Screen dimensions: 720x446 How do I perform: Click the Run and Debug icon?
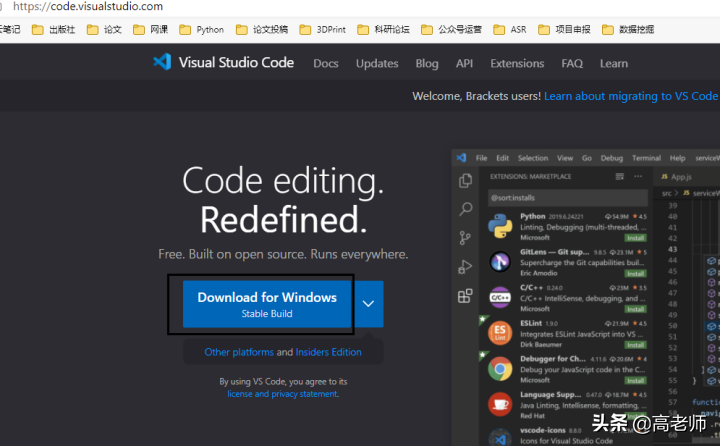click(465, 267)
